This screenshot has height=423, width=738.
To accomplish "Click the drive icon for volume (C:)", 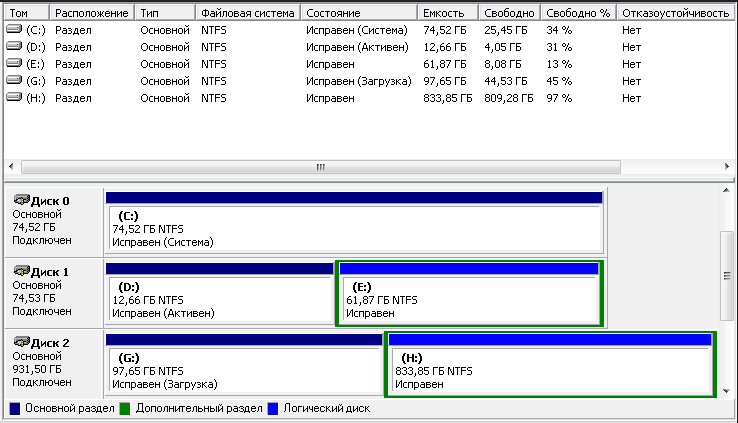I will point(13,30).
